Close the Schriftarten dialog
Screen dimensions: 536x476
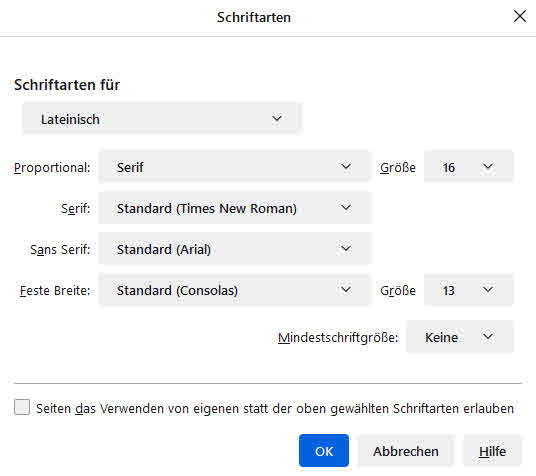[520, 16]
